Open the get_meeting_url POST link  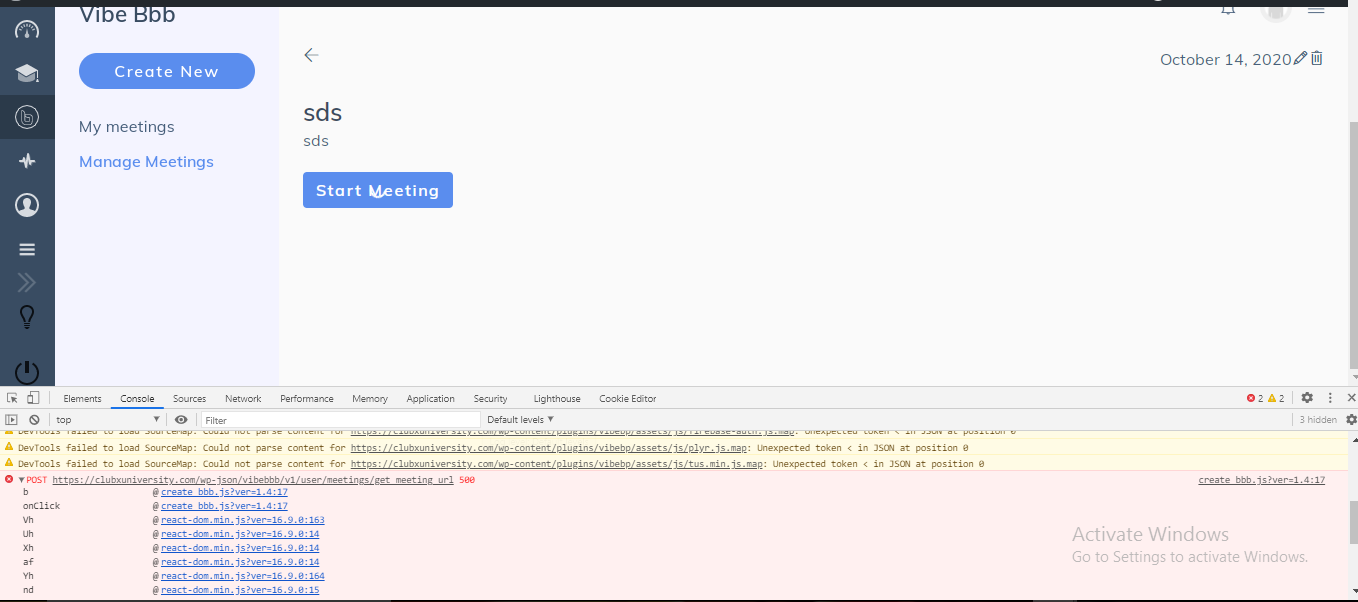click(x=253, y=480)
